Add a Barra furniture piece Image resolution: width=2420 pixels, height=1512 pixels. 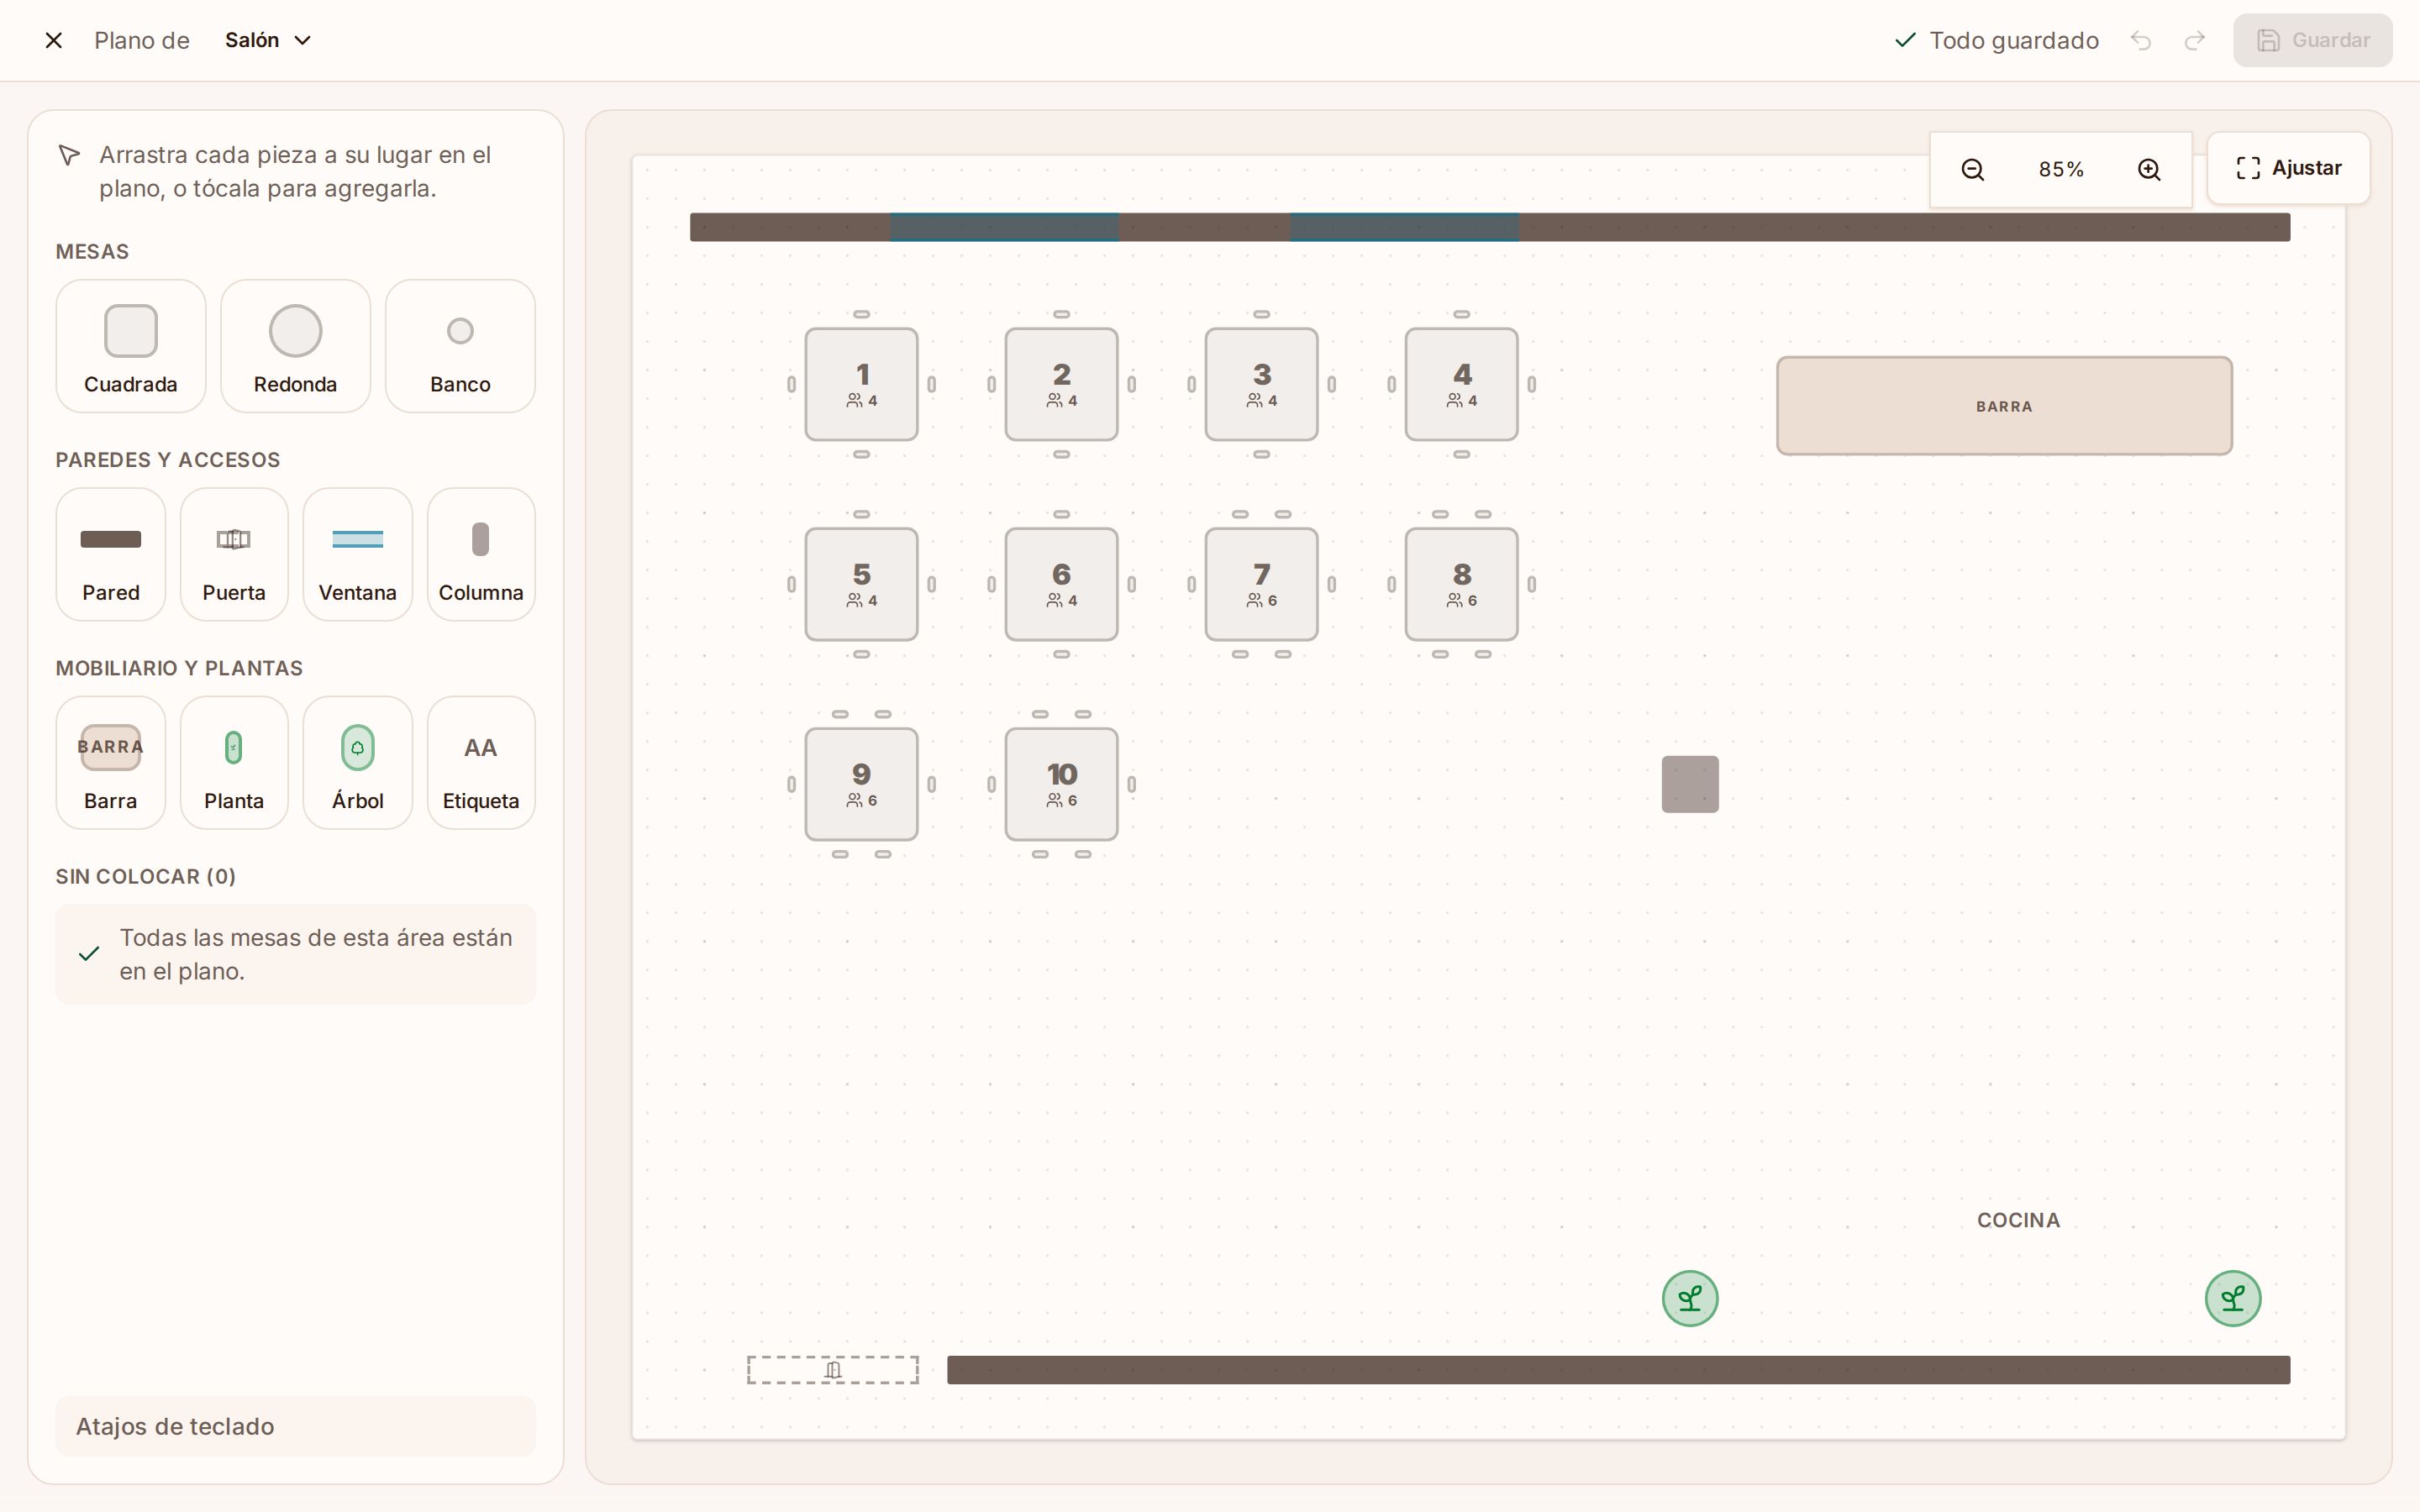point(111,763)
